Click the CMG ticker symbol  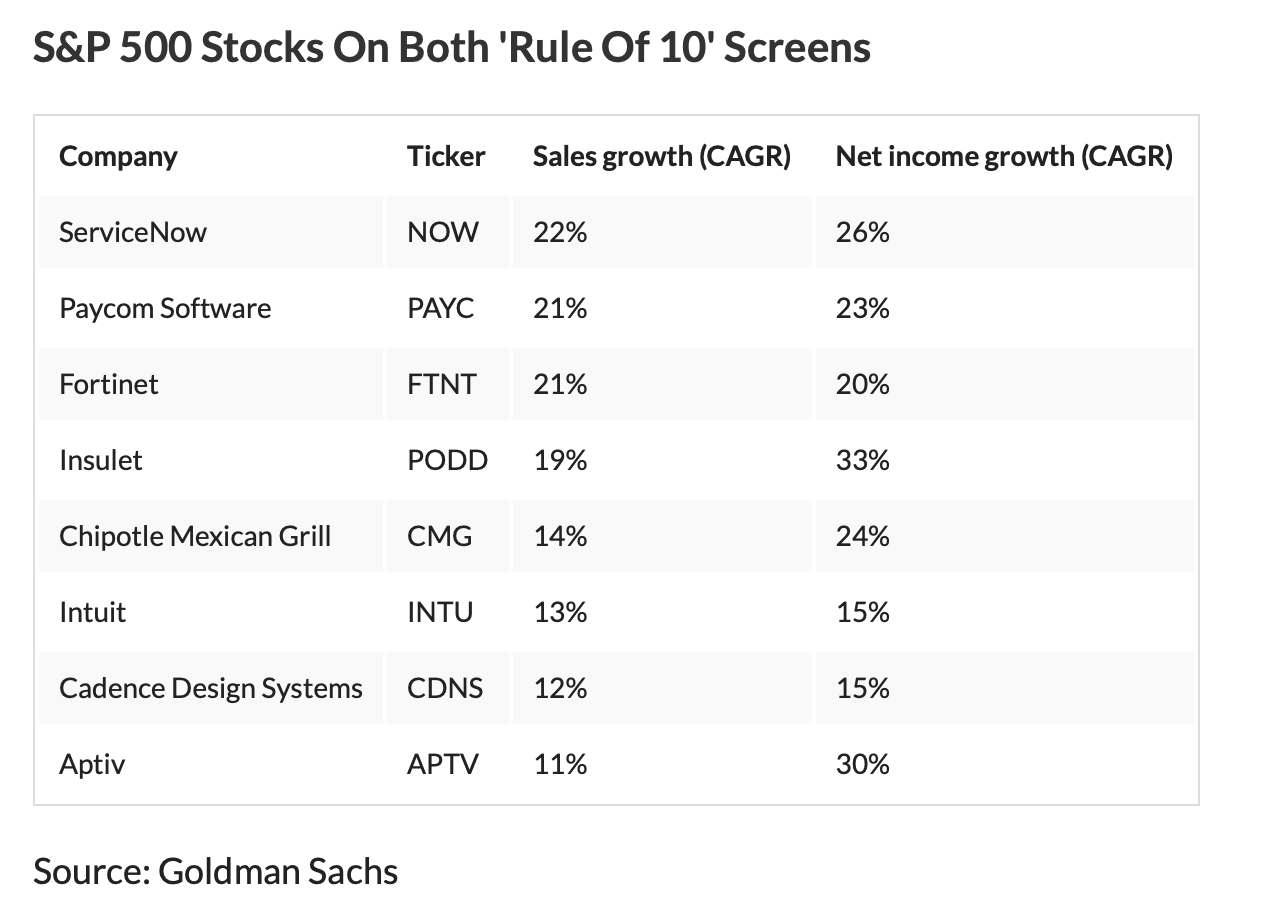(440, 537)
